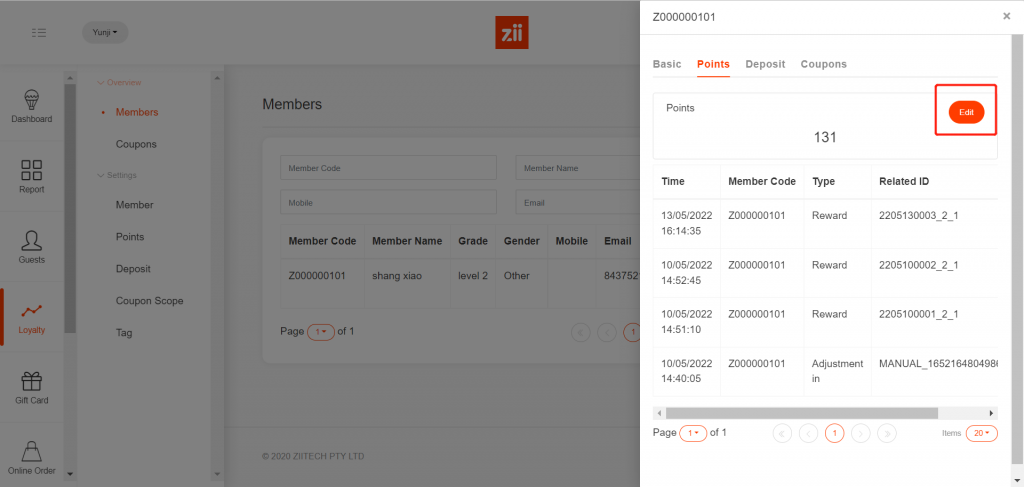Click the Zii logo

511,33
